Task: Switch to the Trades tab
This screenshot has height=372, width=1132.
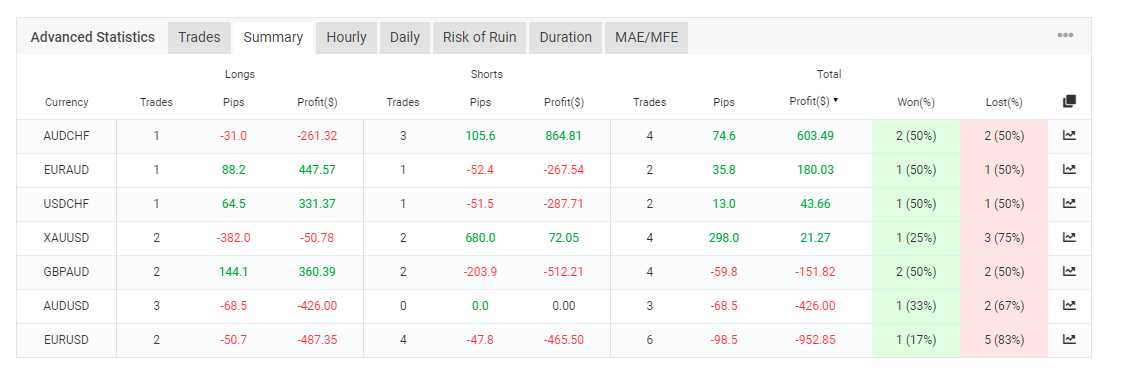Action: point(199,38)
